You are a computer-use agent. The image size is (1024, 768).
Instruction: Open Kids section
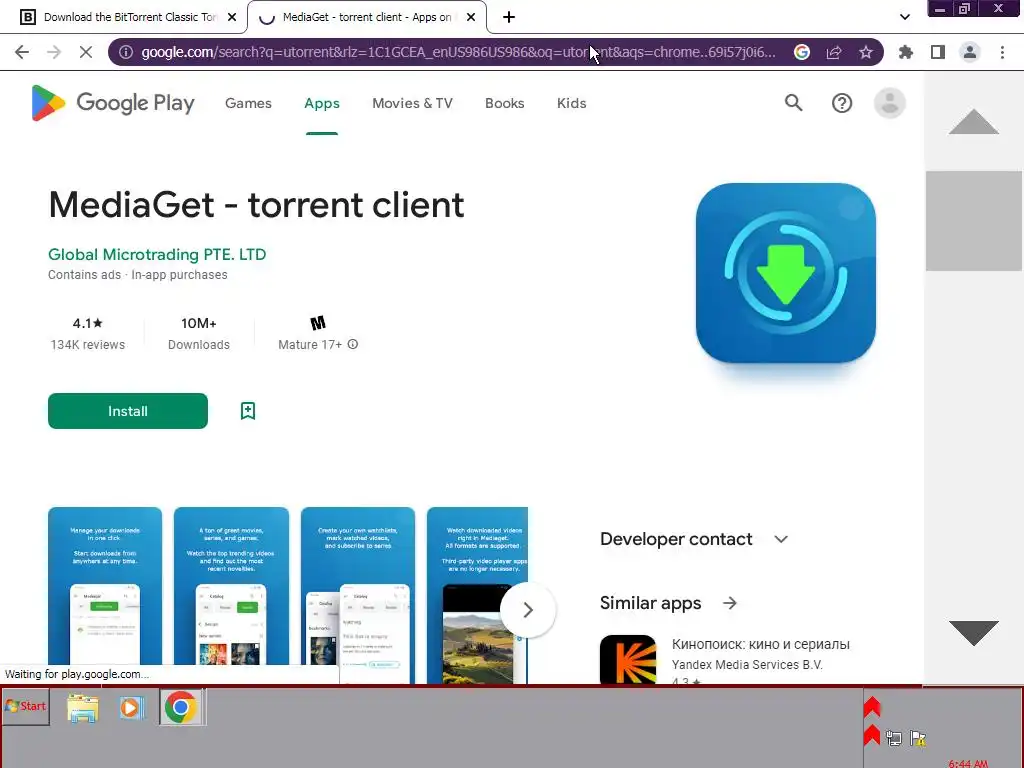(571, 103)
